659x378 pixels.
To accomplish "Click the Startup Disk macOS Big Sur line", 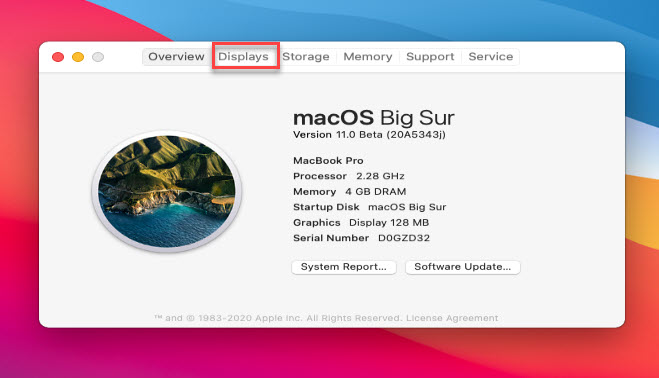I will [369, 207].
